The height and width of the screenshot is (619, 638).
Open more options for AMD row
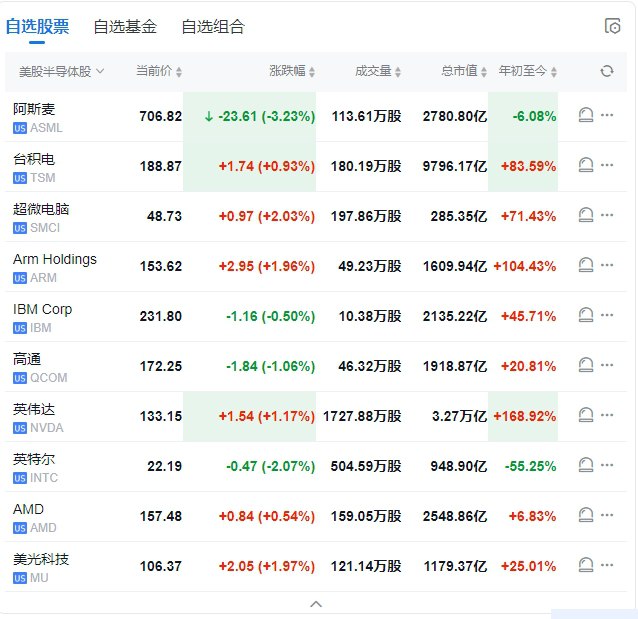pos(607,515)
